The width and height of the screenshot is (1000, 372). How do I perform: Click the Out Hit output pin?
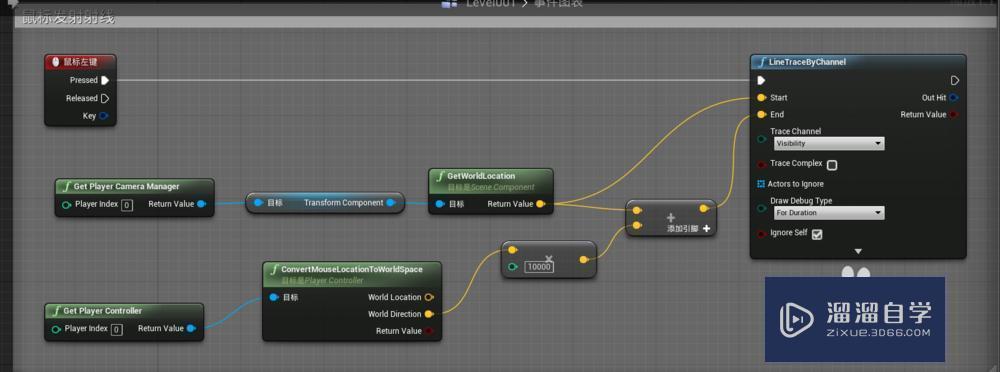coord(953,98)
